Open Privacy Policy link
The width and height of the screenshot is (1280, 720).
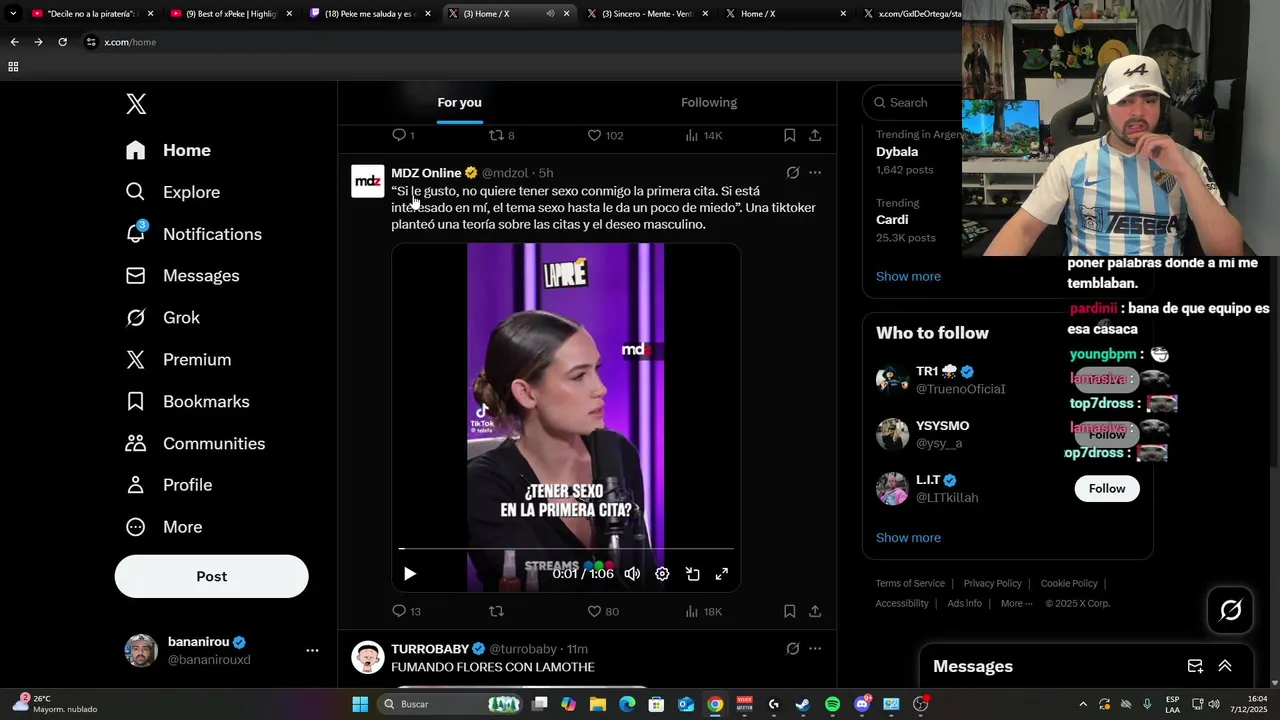point(993,583)
